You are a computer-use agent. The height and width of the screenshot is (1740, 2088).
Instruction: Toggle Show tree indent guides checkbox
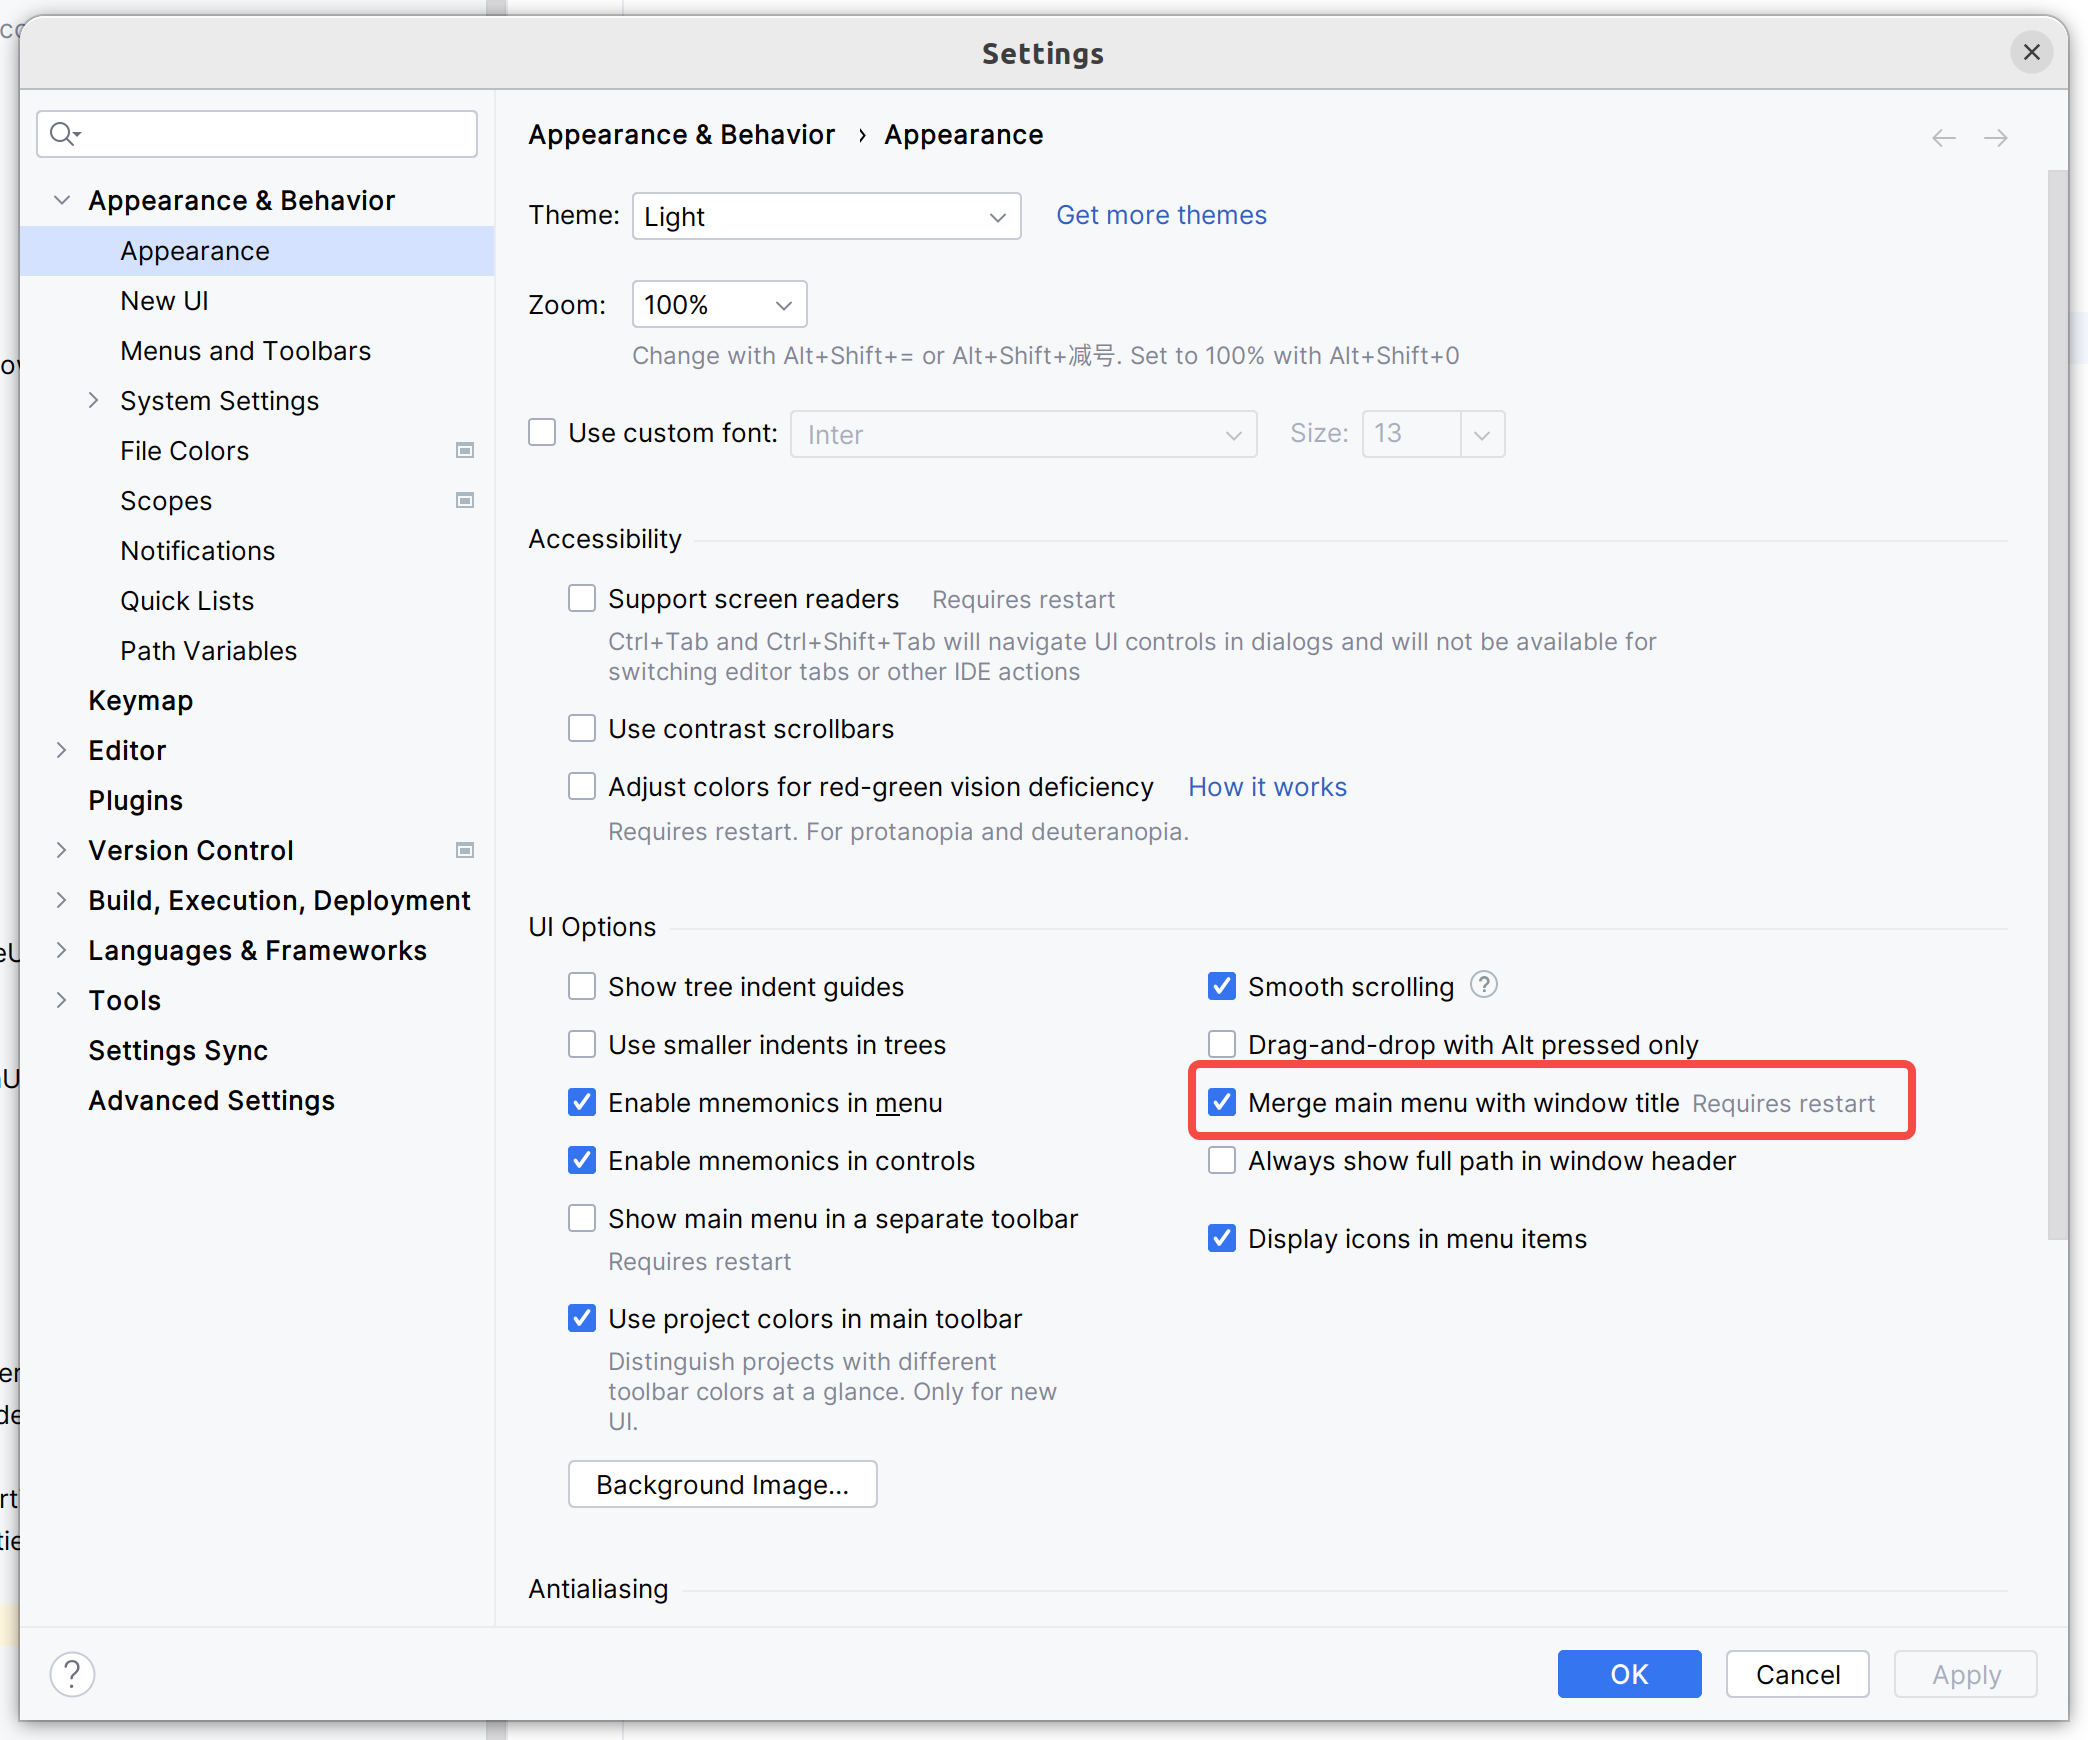[x=582, y=986]
